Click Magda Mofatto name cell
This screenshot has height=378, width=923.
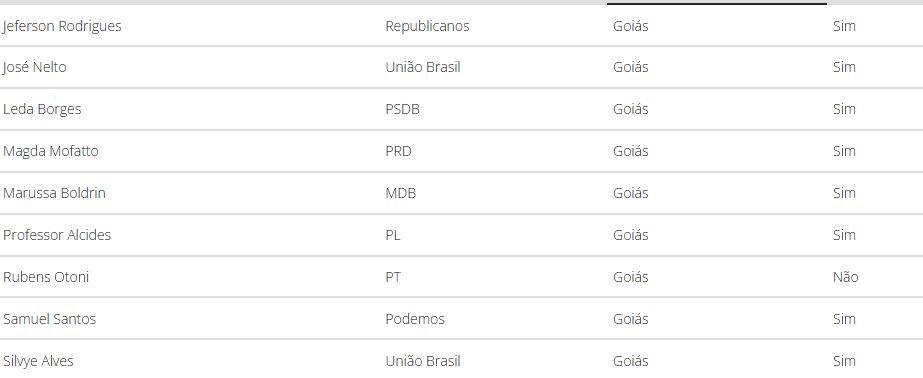point(51,151)
